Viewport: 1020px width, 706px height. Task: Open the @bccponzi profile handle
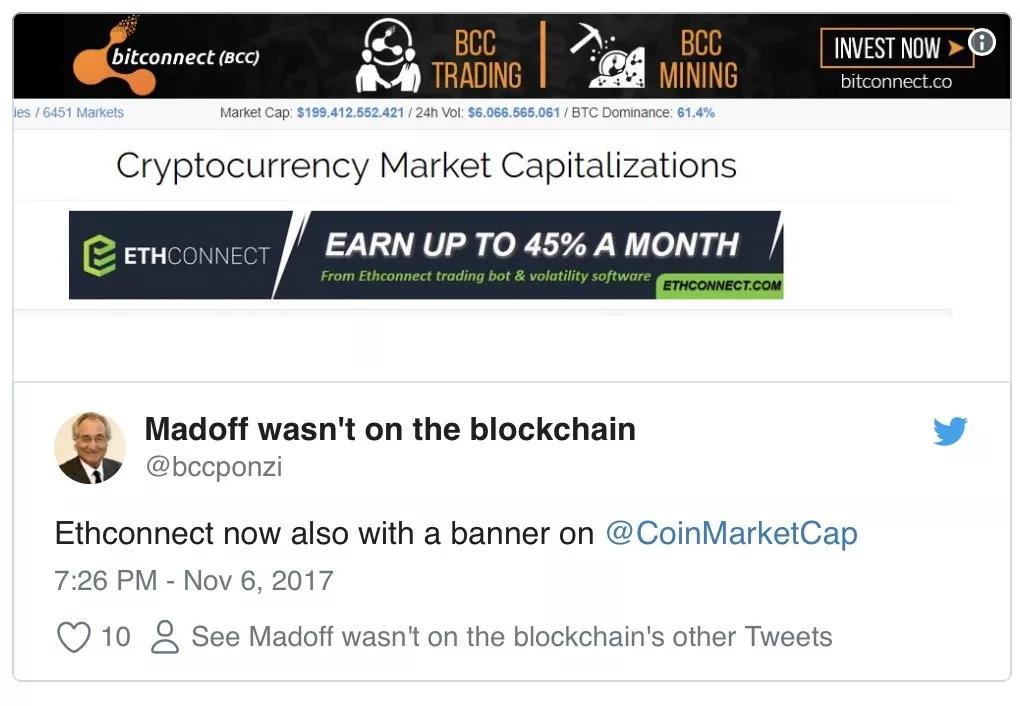coord(214,467)
